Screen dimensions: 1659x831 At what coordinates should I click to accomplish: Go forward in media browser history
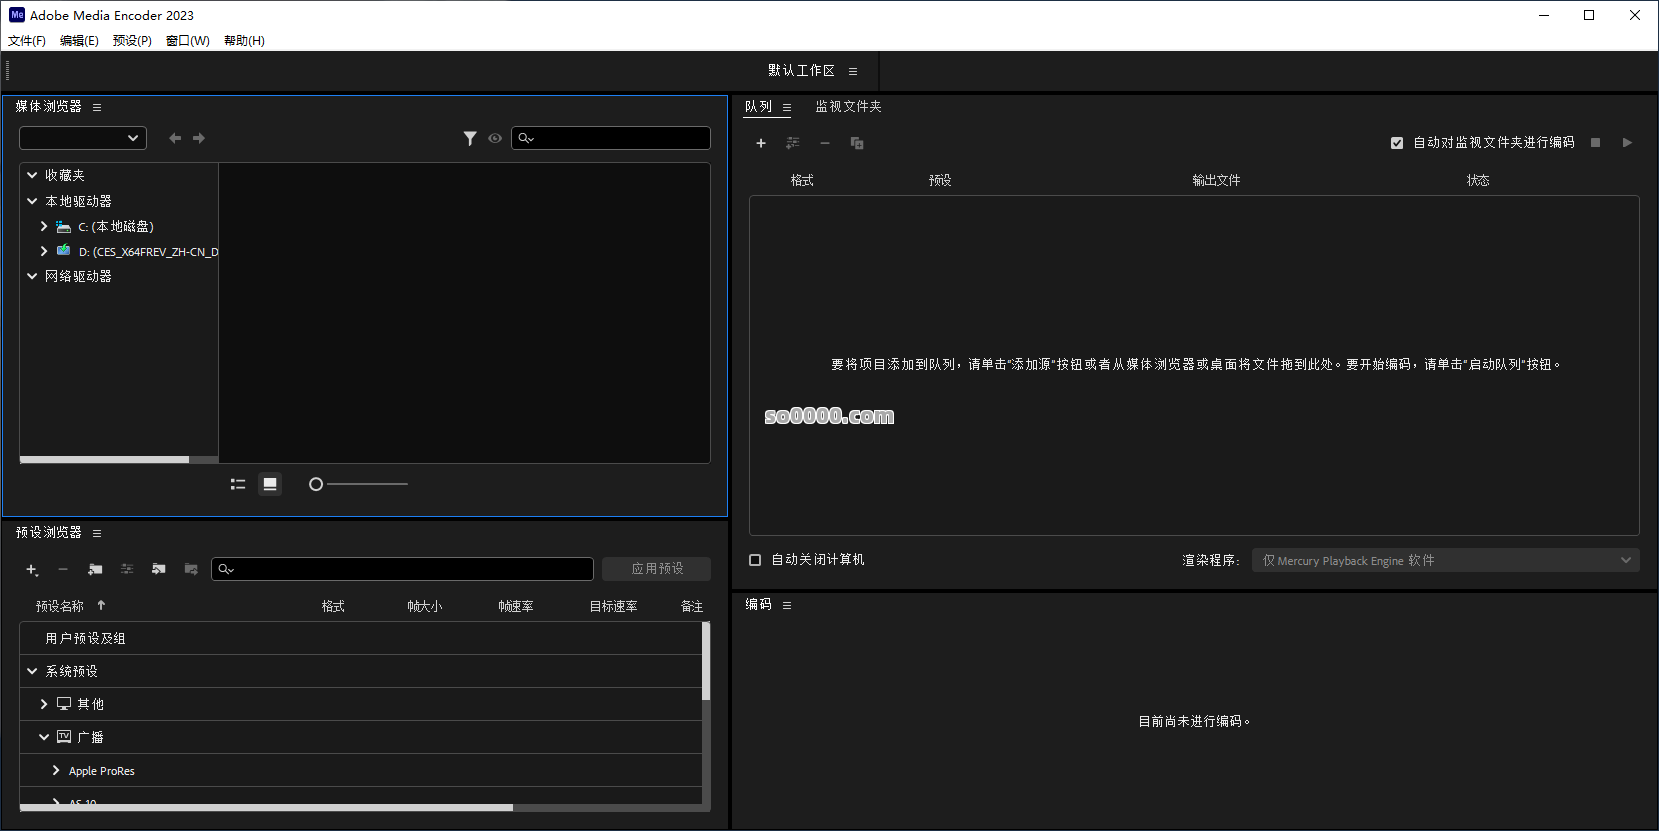coord(199,138)
